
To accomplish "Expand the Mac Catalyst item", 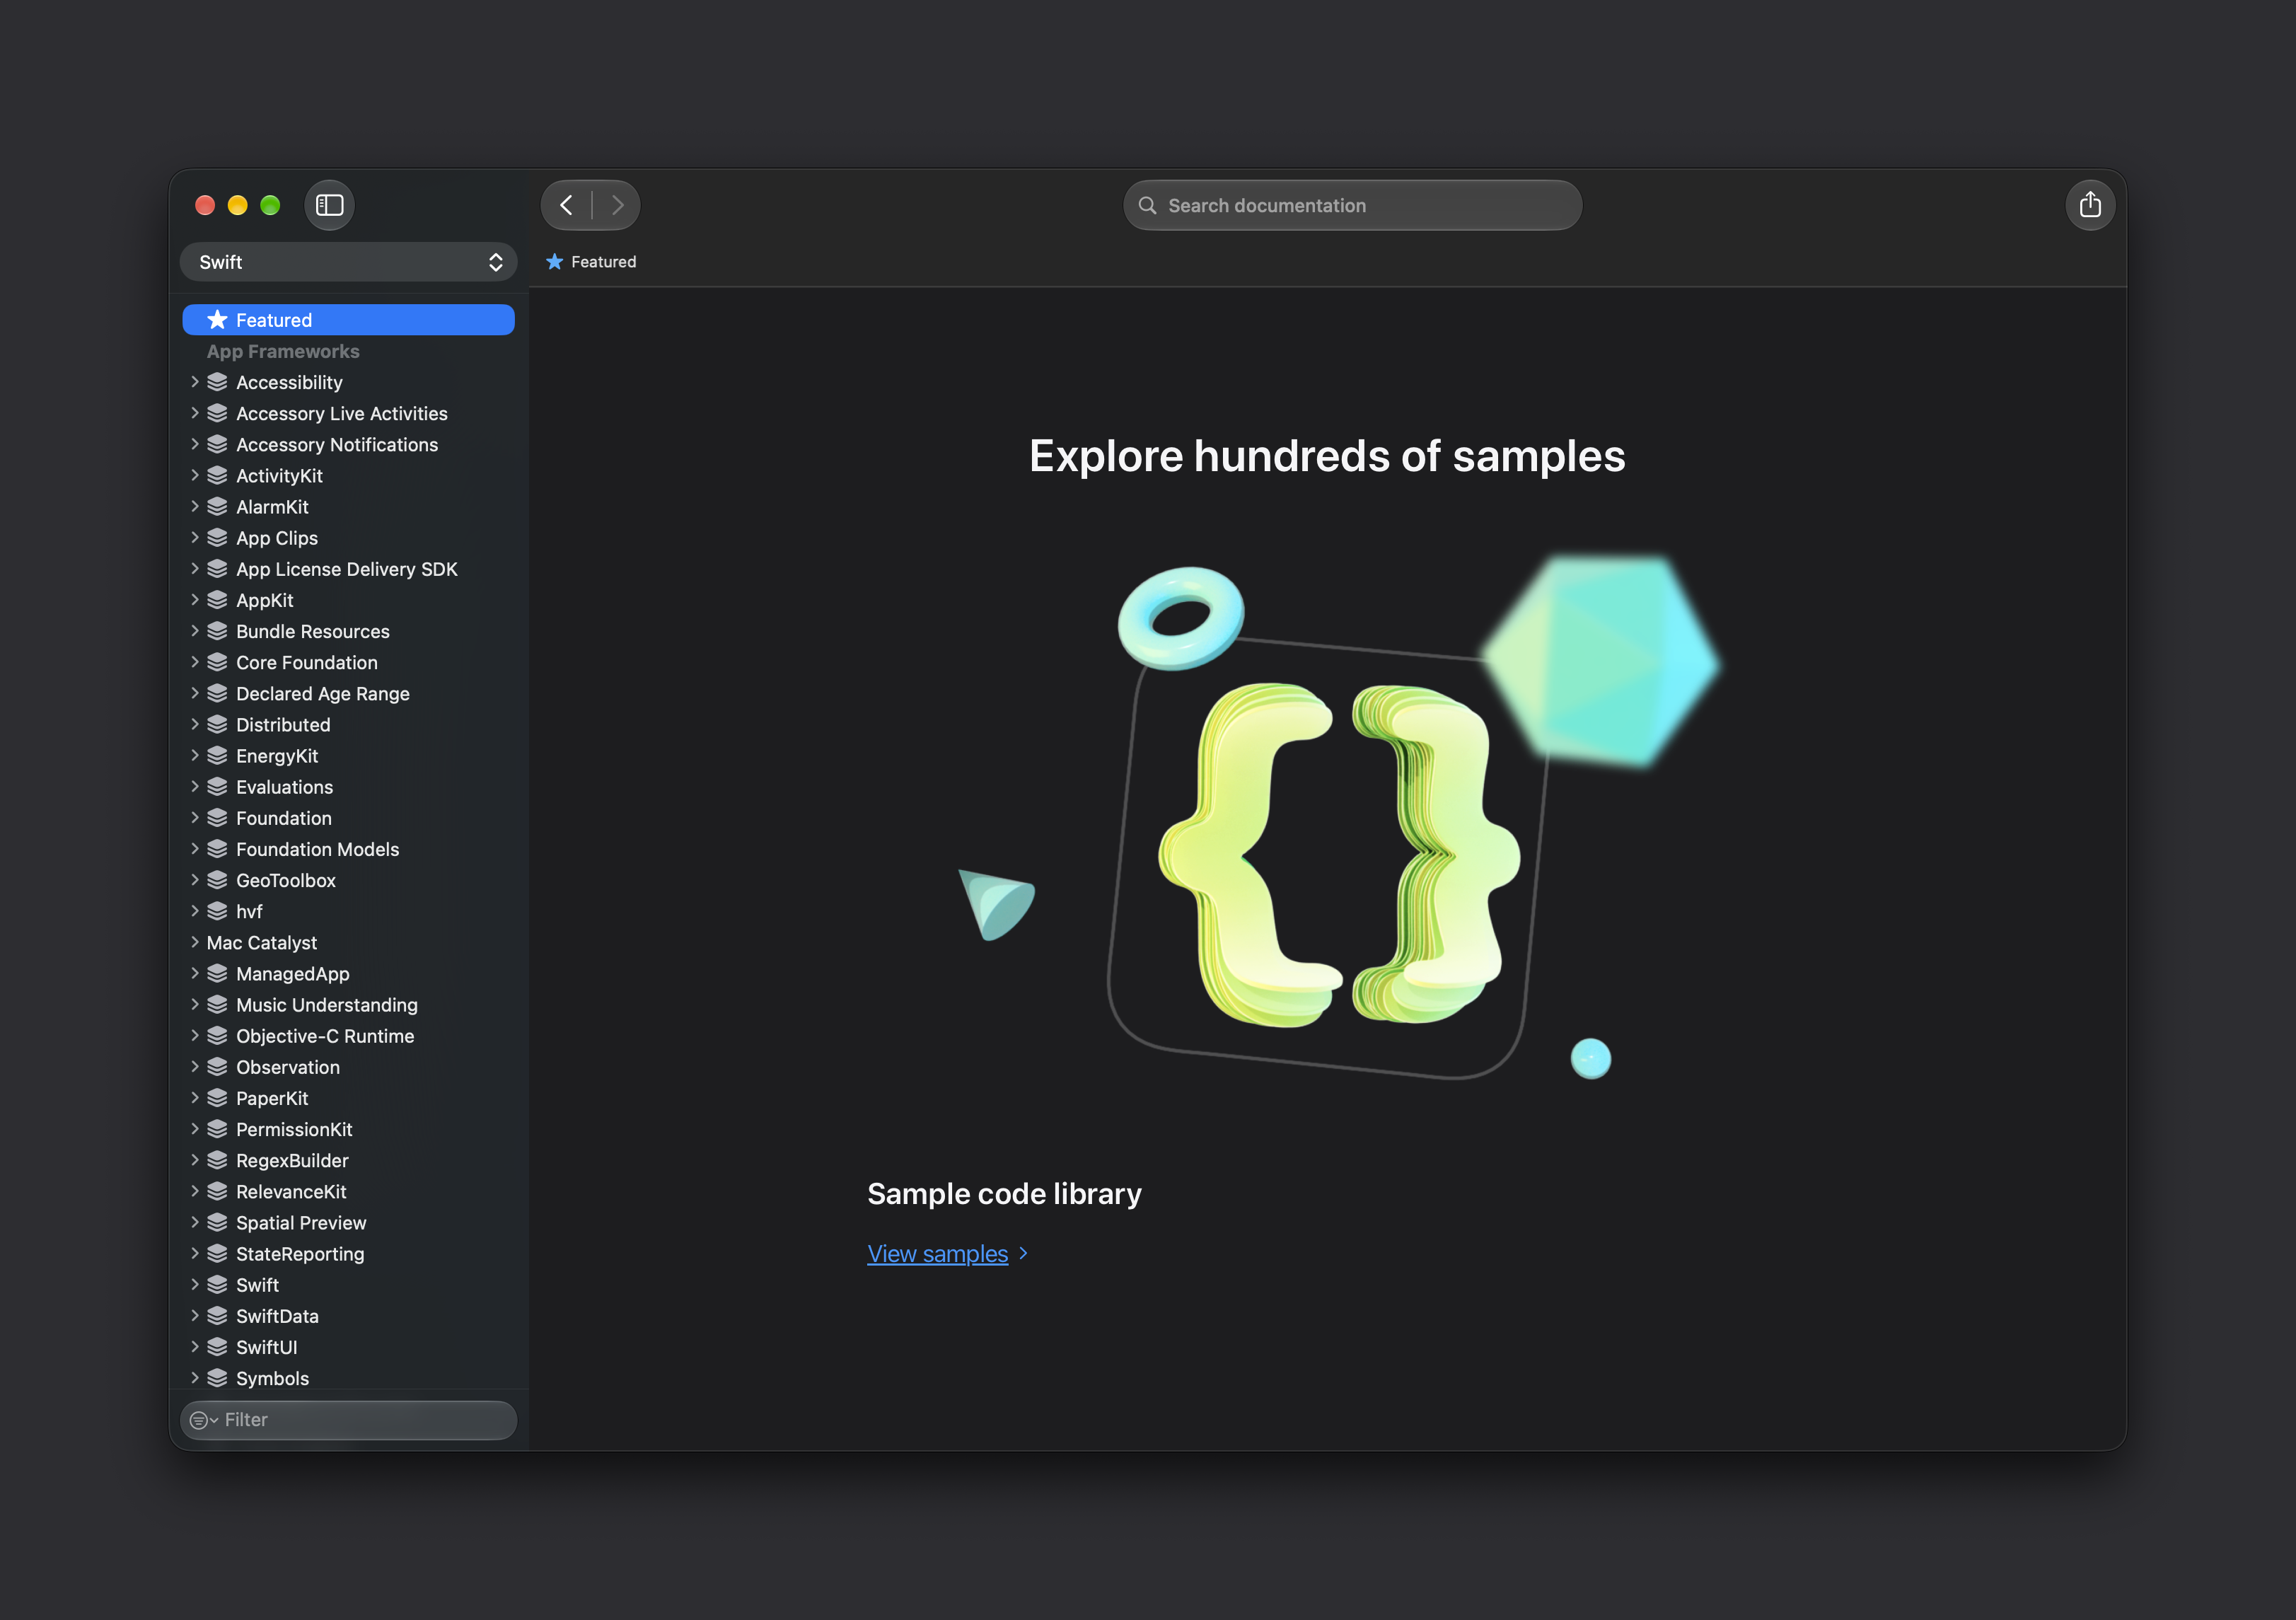I will click(195, 942).
